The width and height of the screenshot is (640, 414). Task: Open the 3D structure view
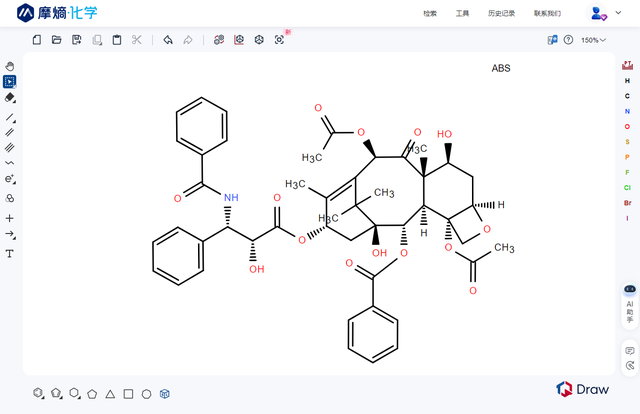coord(259,40)
